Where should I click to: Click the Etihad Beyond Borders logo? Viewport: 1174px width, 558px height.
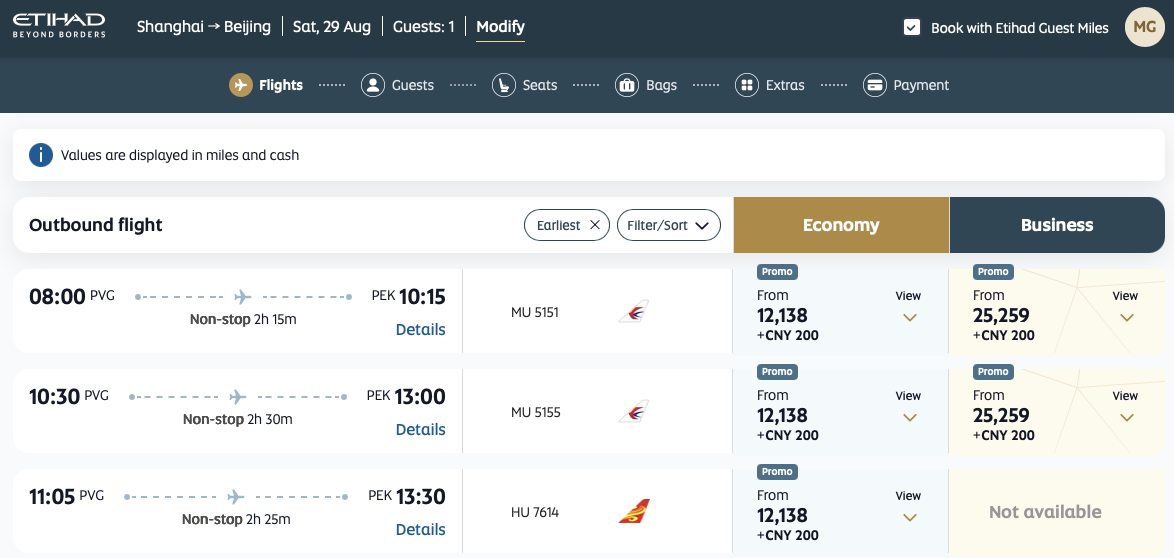tap(59, 25)
